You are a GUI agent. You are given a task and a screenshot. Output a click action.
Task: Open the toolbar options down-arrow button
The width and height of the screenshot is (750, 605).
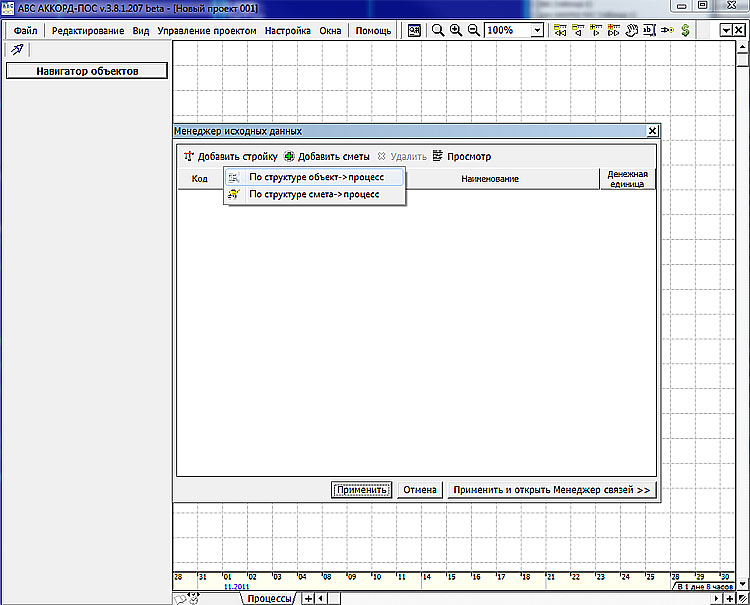[726, 30]
